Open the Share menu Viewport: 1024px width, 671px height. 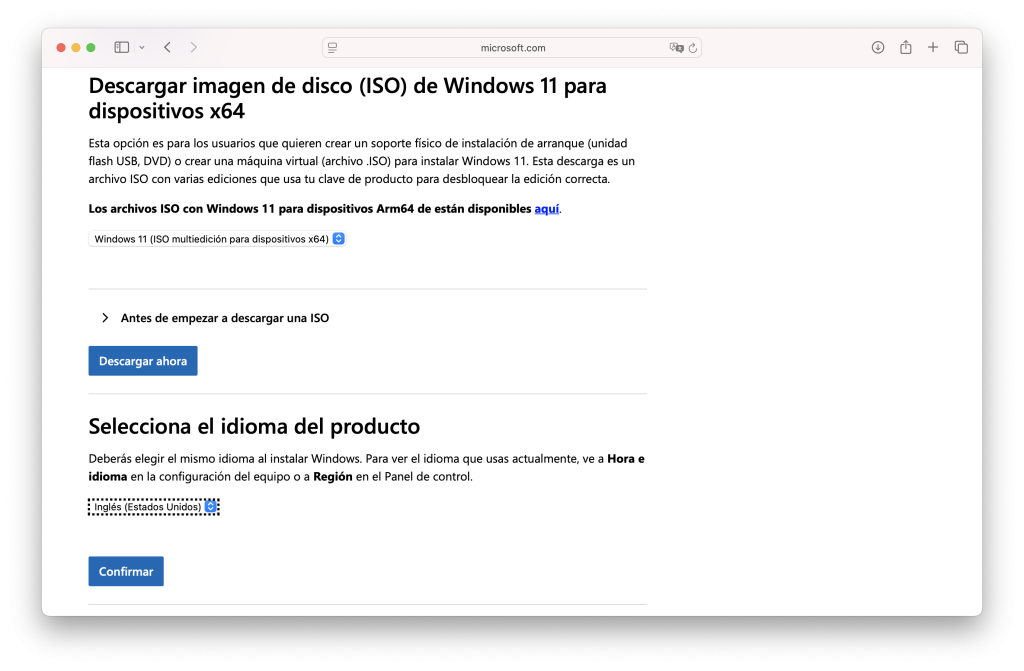(x=905, y=47)
